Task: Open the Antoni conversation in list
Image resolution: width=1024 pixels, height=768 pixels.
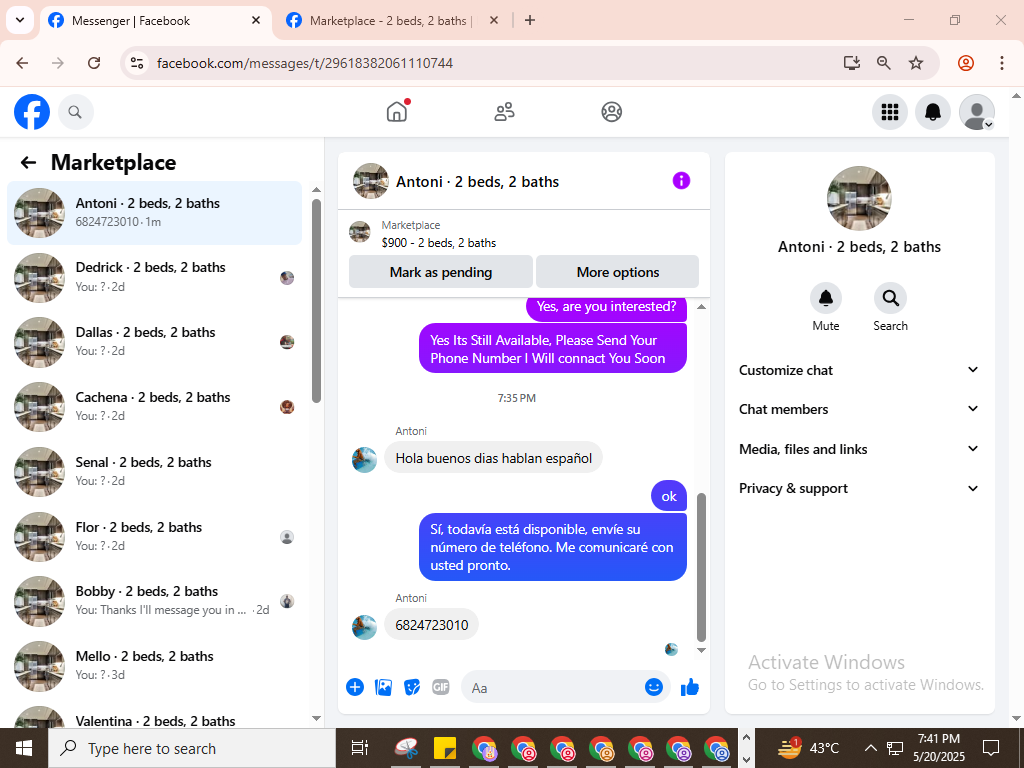Action: tap(154, 213)
